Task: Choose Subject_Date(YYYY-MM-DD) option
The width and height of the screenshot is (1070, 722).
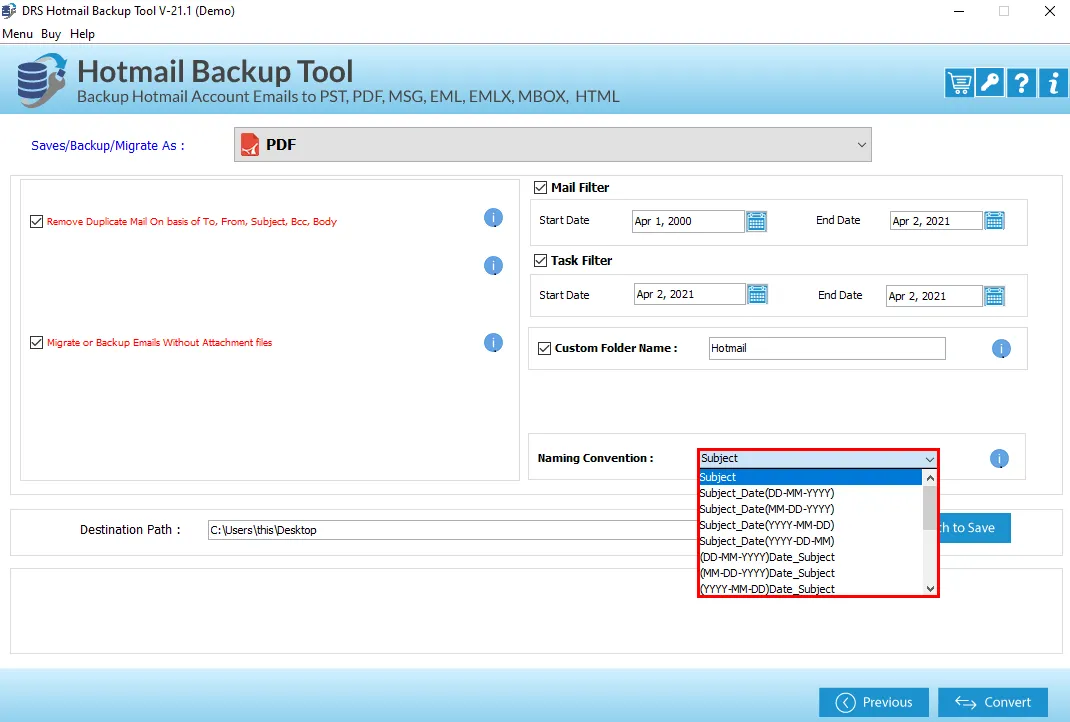Action: tap(811, 525)
